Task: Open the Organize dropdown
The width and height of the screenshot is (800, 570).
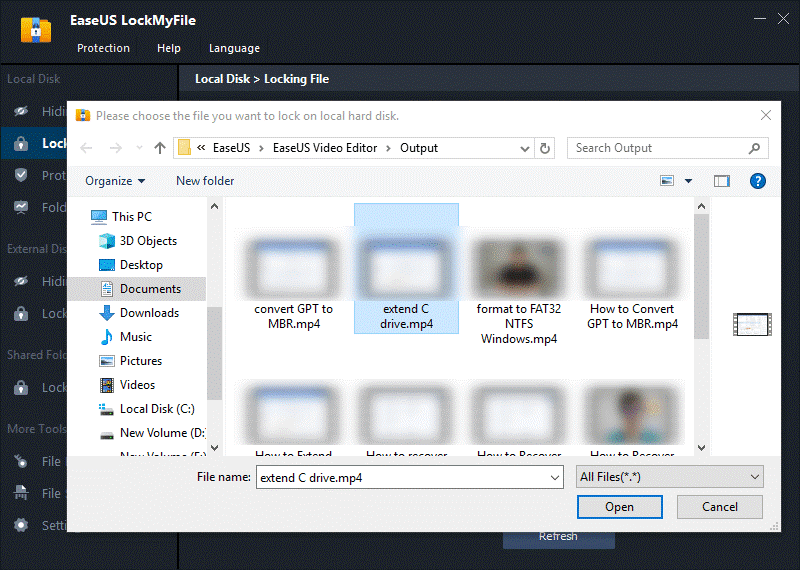Action: tap(115, 181)
